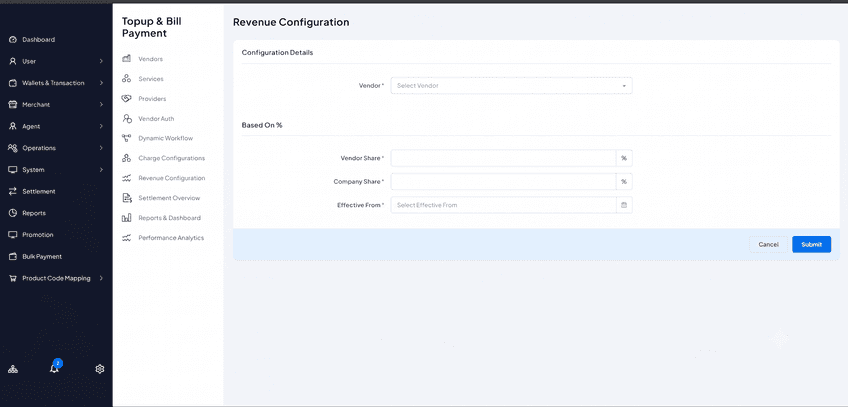Expand the Merchant menu chevron

(101, 105)
